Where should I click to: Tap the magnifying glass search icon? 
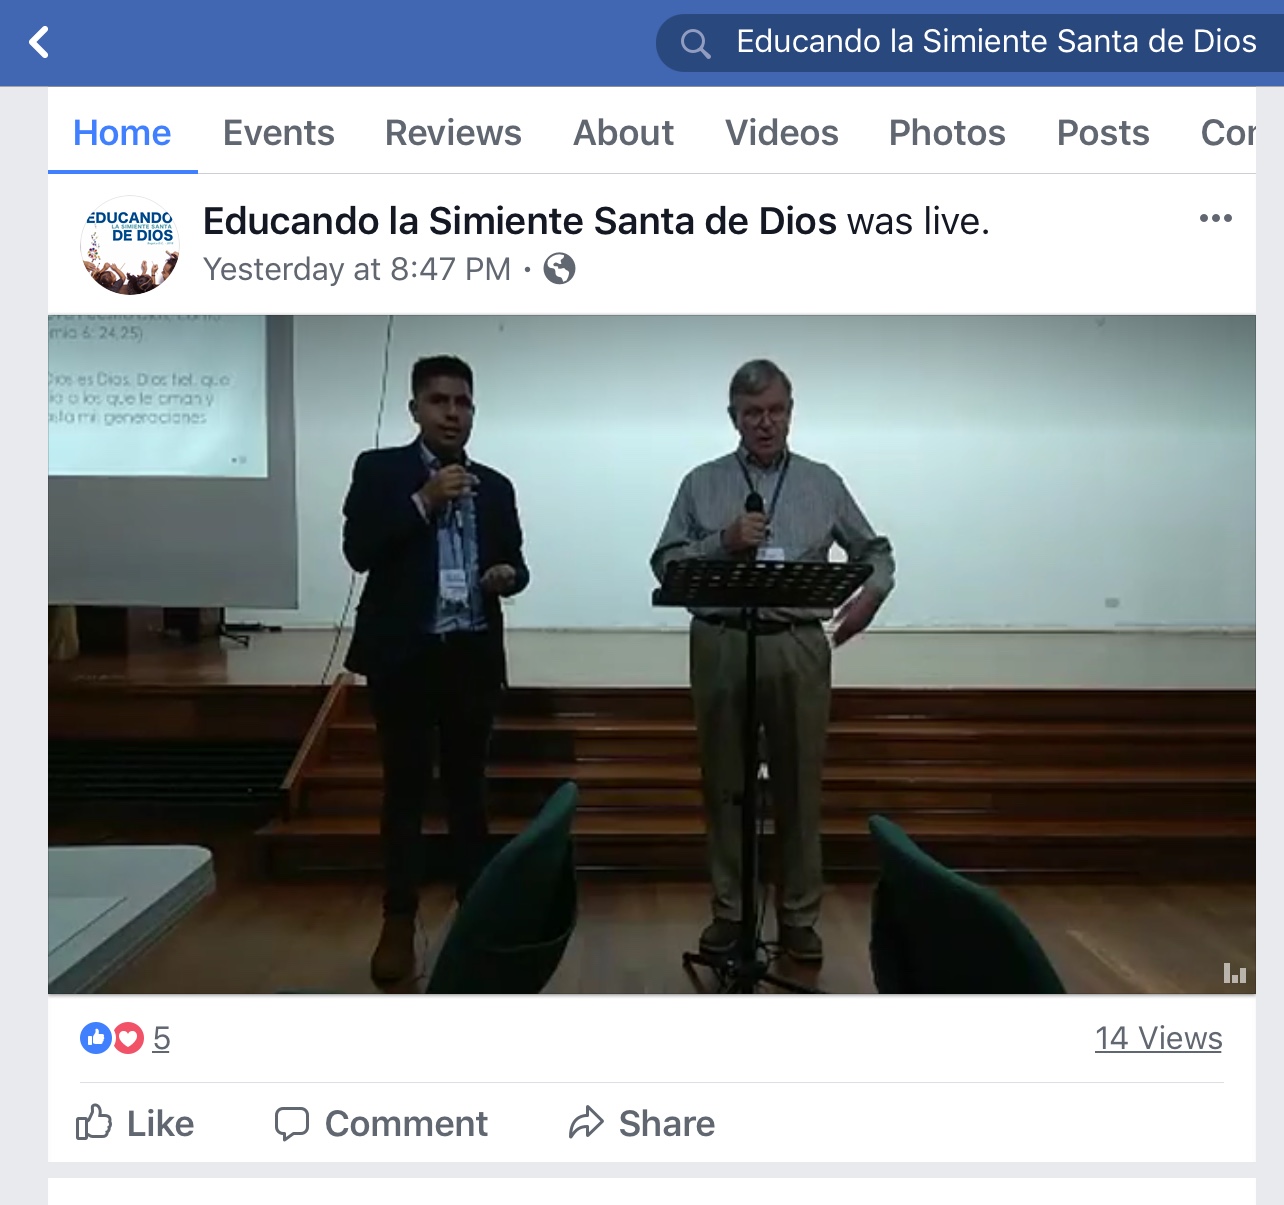[695, 43]
